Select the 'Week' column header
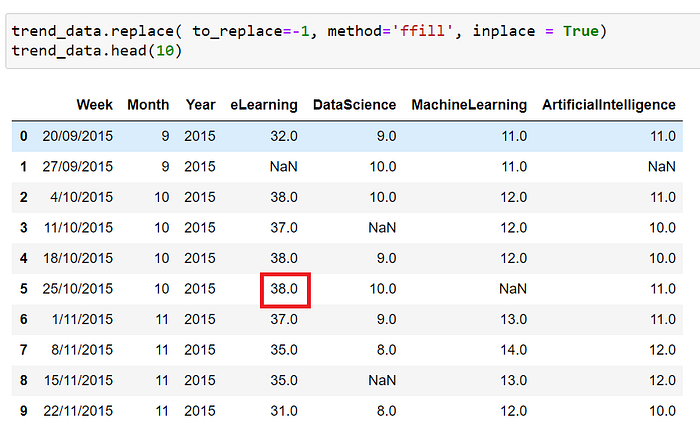 95,105
